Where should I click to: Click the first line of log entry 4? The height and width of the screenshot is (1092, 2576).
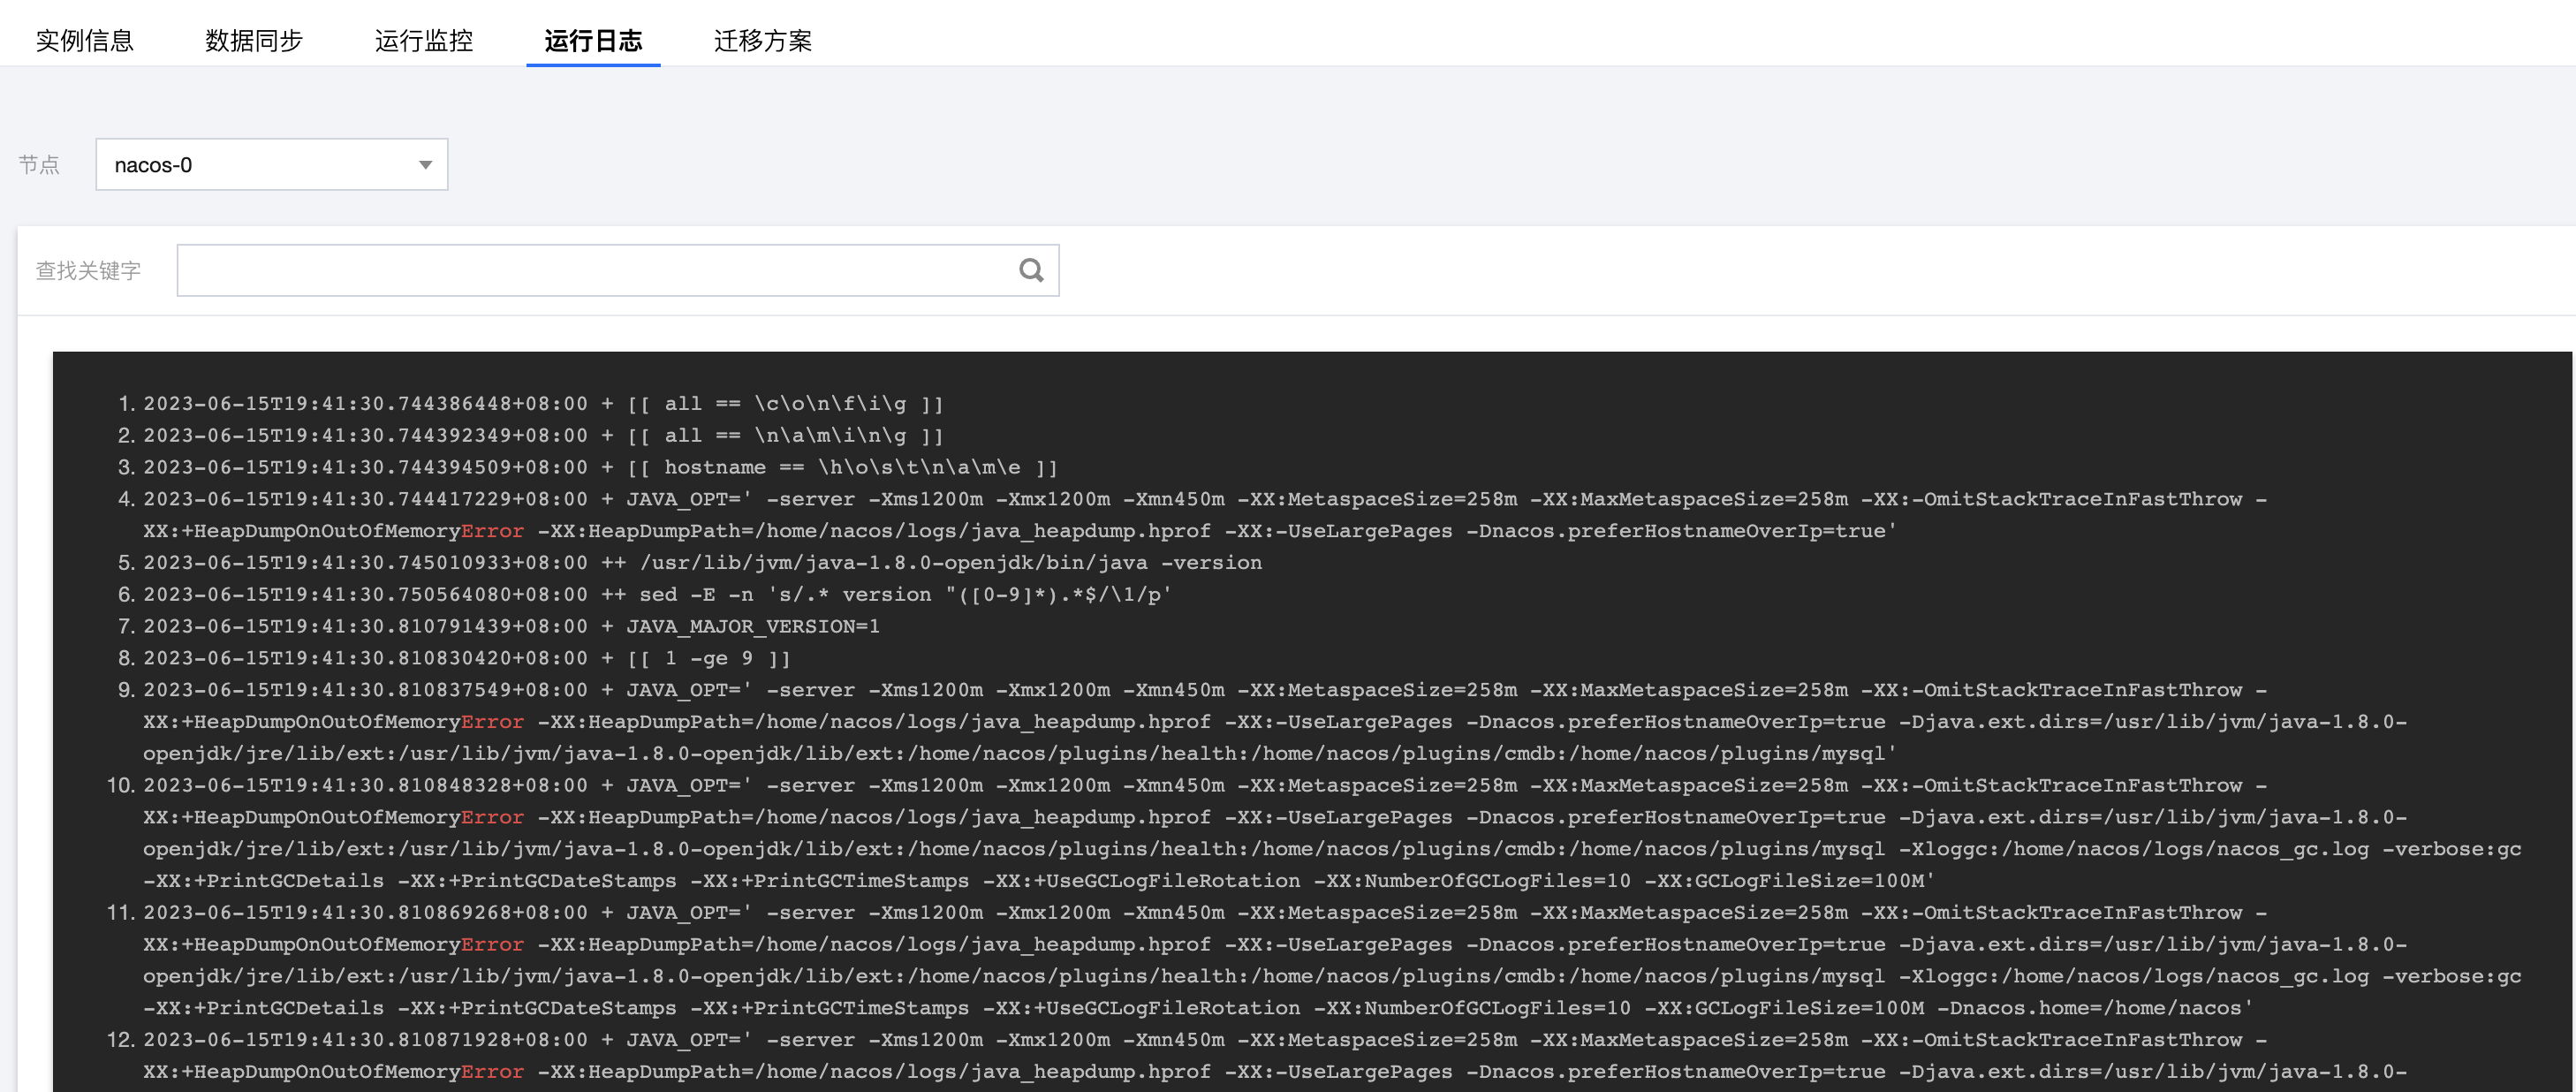(x=1205, y=499)
